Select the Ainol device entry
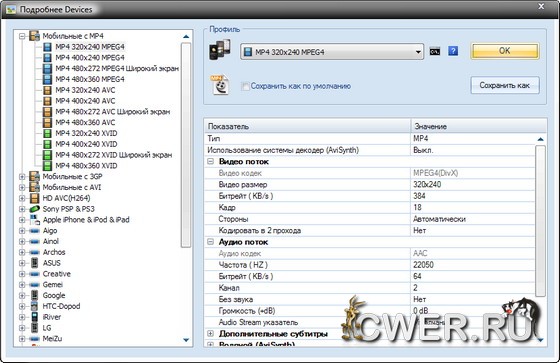 [x=51, y=241]
